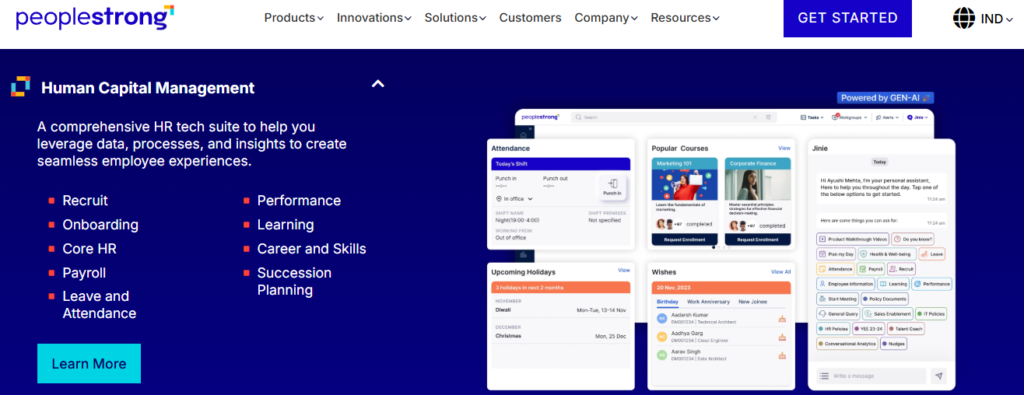1024x395 pixels.
Task: Click the Powered by GEN-AI badge
Action: point(886,98)
